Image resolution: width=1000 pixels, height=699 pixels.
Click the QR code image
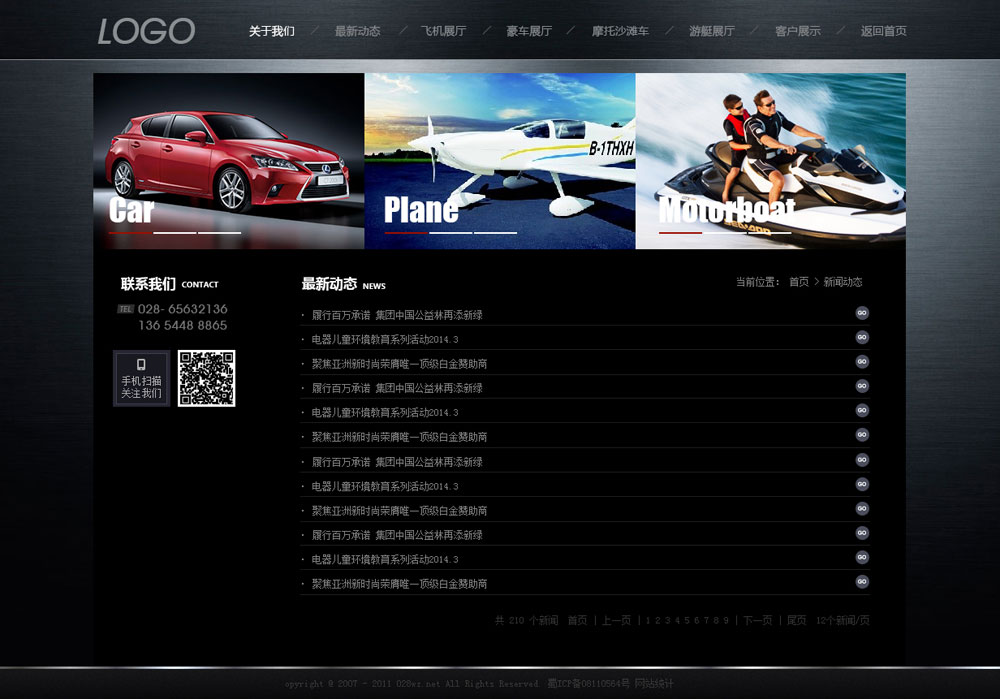coord(207,378)
